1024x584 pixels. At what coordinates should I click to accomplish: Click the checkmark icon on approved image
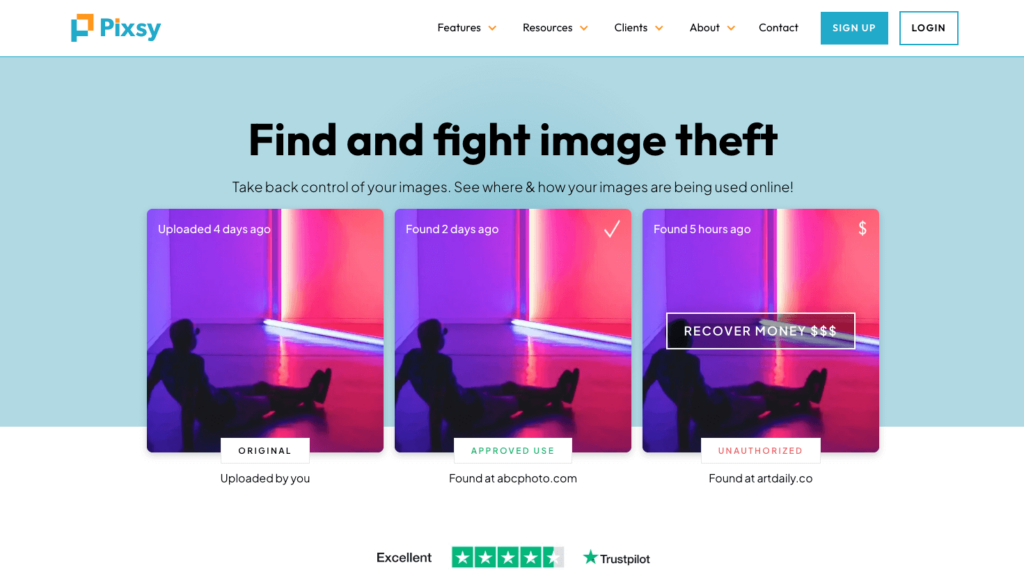(x=612, y=229)
